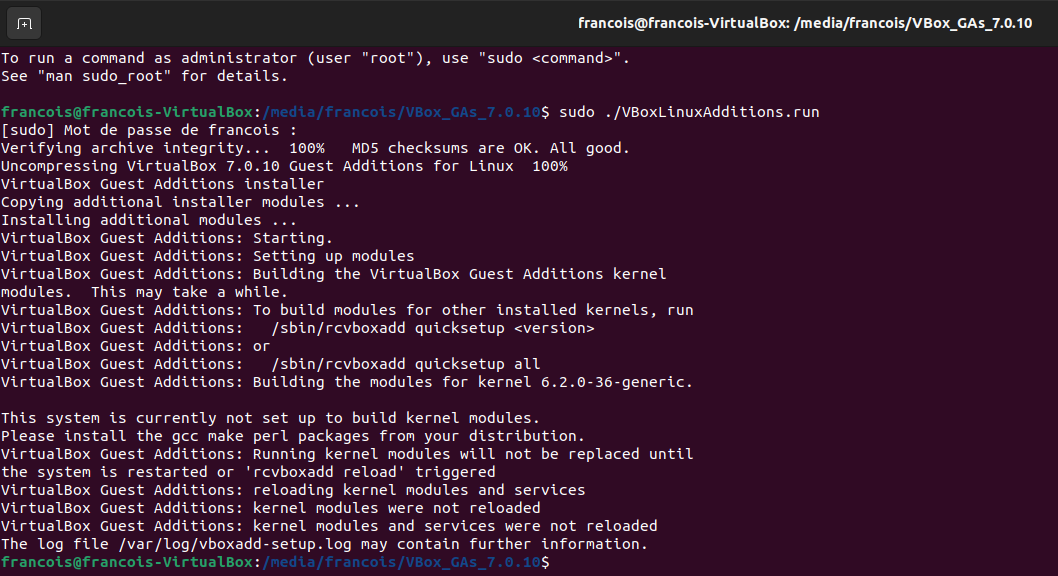Click "This system is currently not set up" line
This screenshot has width=1058, height=576.
(270, 418)
